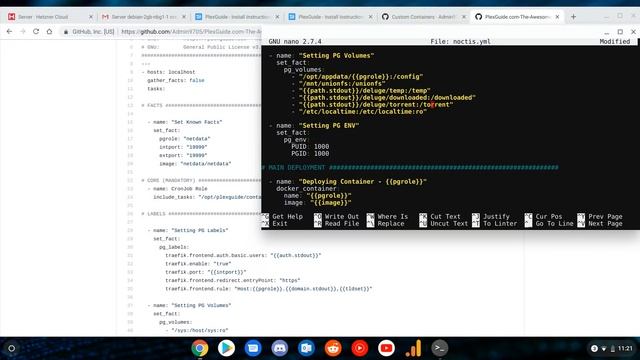Launch Outlook from the shelf
Screen dimensions: 640x360
coord(306,348)
